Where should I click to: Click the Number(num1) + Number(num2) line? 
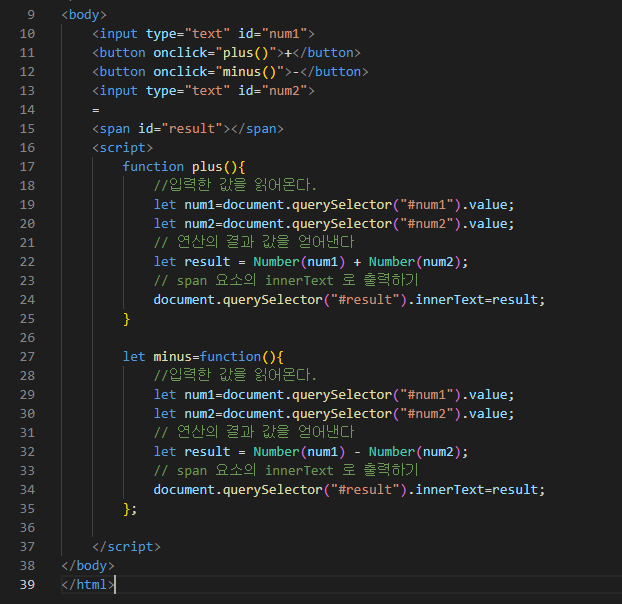click(x=311, y=262)
